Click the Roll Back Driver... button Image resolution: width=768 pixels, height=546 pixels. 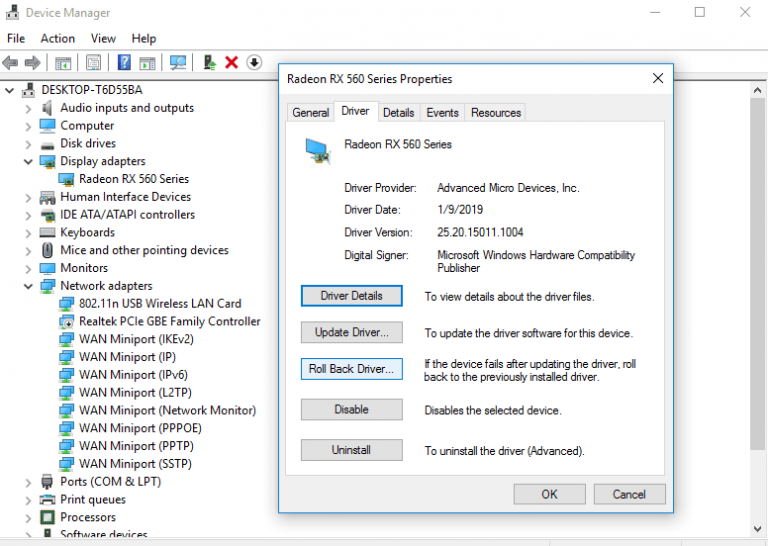point(352,369)
